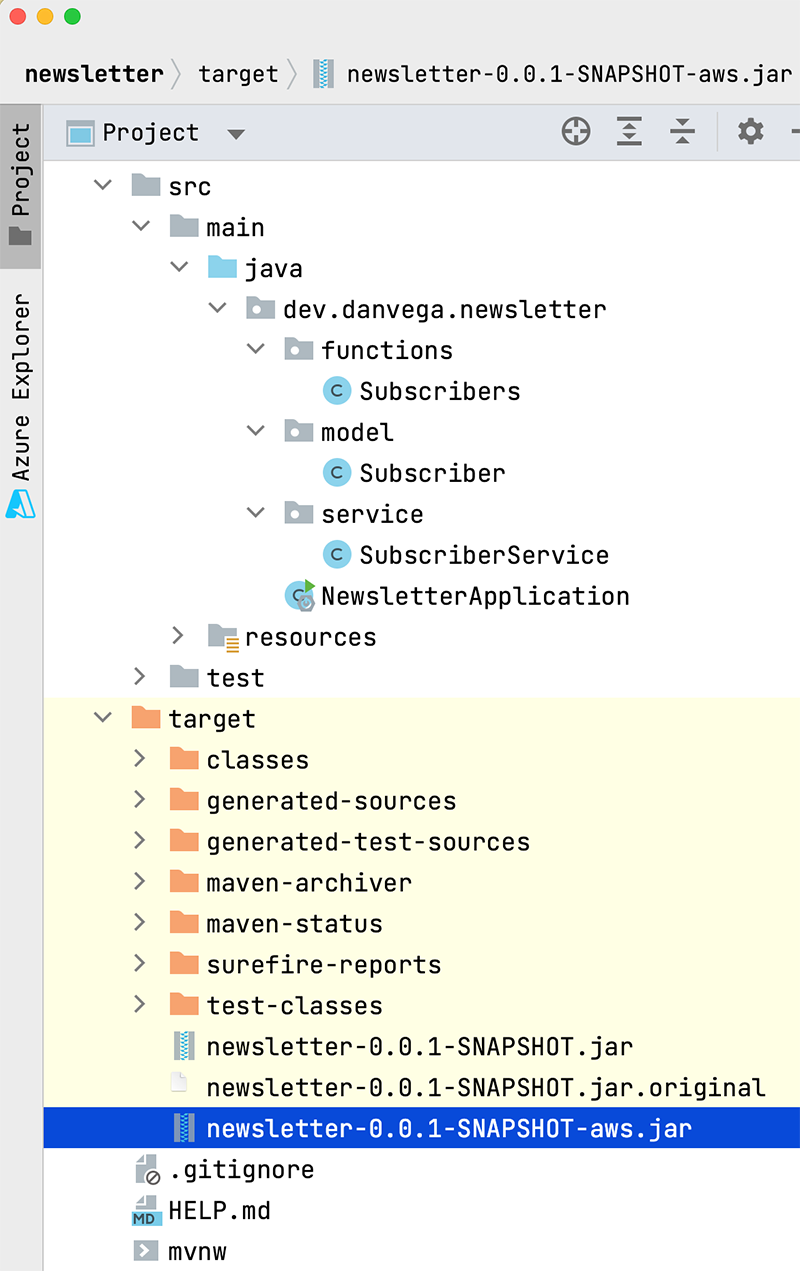
Task: Open the Project view dropdown
Action: [x=235, y=134]
